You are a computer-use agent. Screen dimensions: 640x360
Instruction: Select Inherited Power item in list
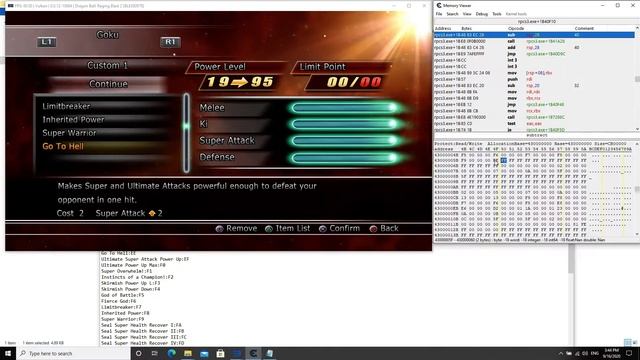73,120
